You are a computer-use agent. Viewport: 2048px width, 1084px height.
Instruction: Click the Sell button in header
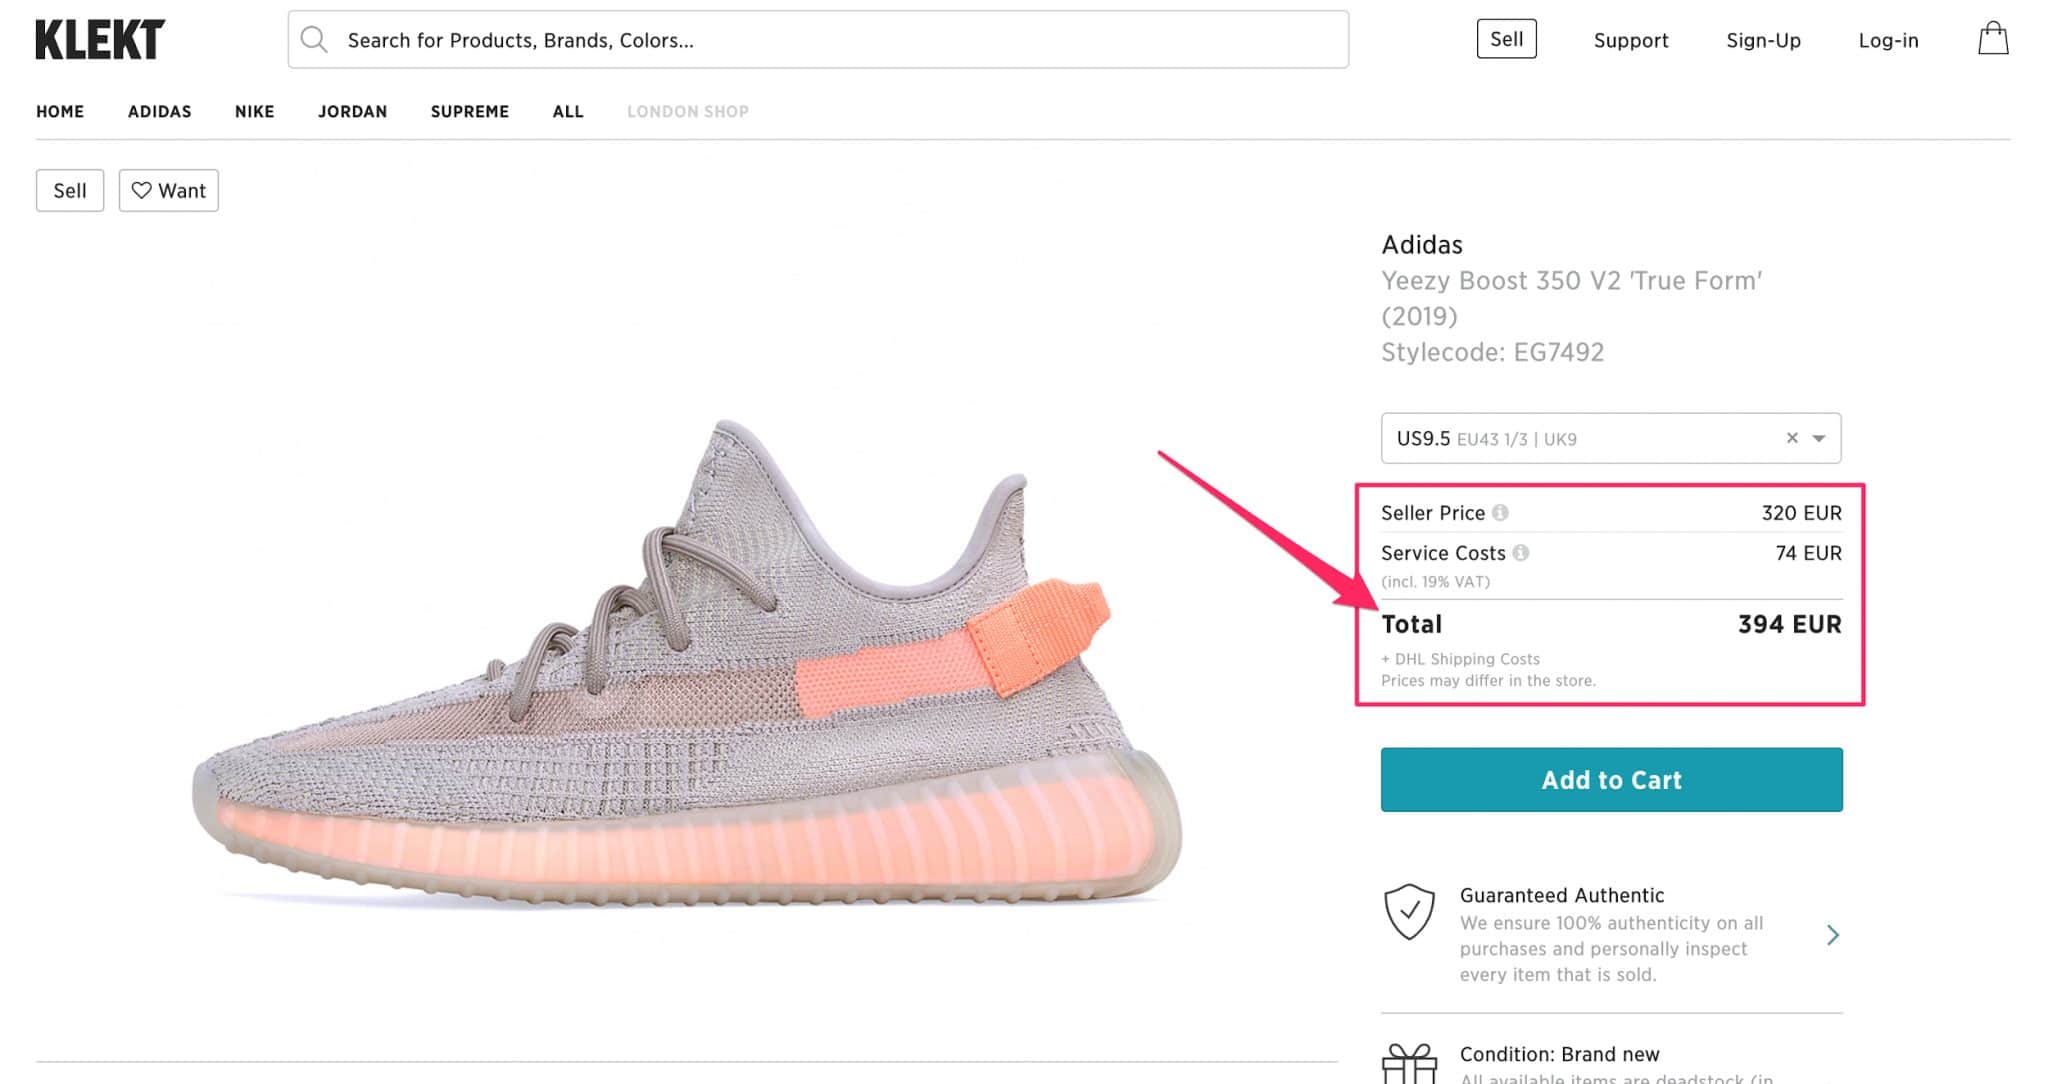(1506, 39)
